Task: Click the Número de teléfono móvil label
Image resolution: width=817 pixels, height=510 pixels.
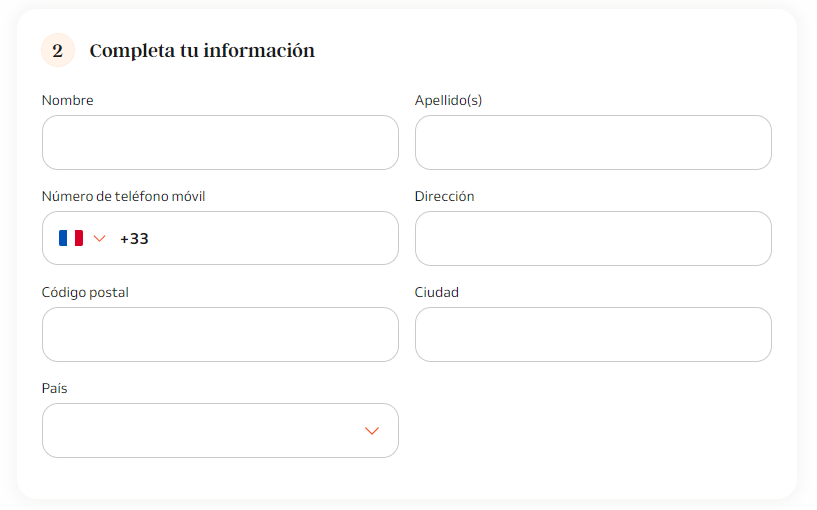Action: click(x=123, y=196)
